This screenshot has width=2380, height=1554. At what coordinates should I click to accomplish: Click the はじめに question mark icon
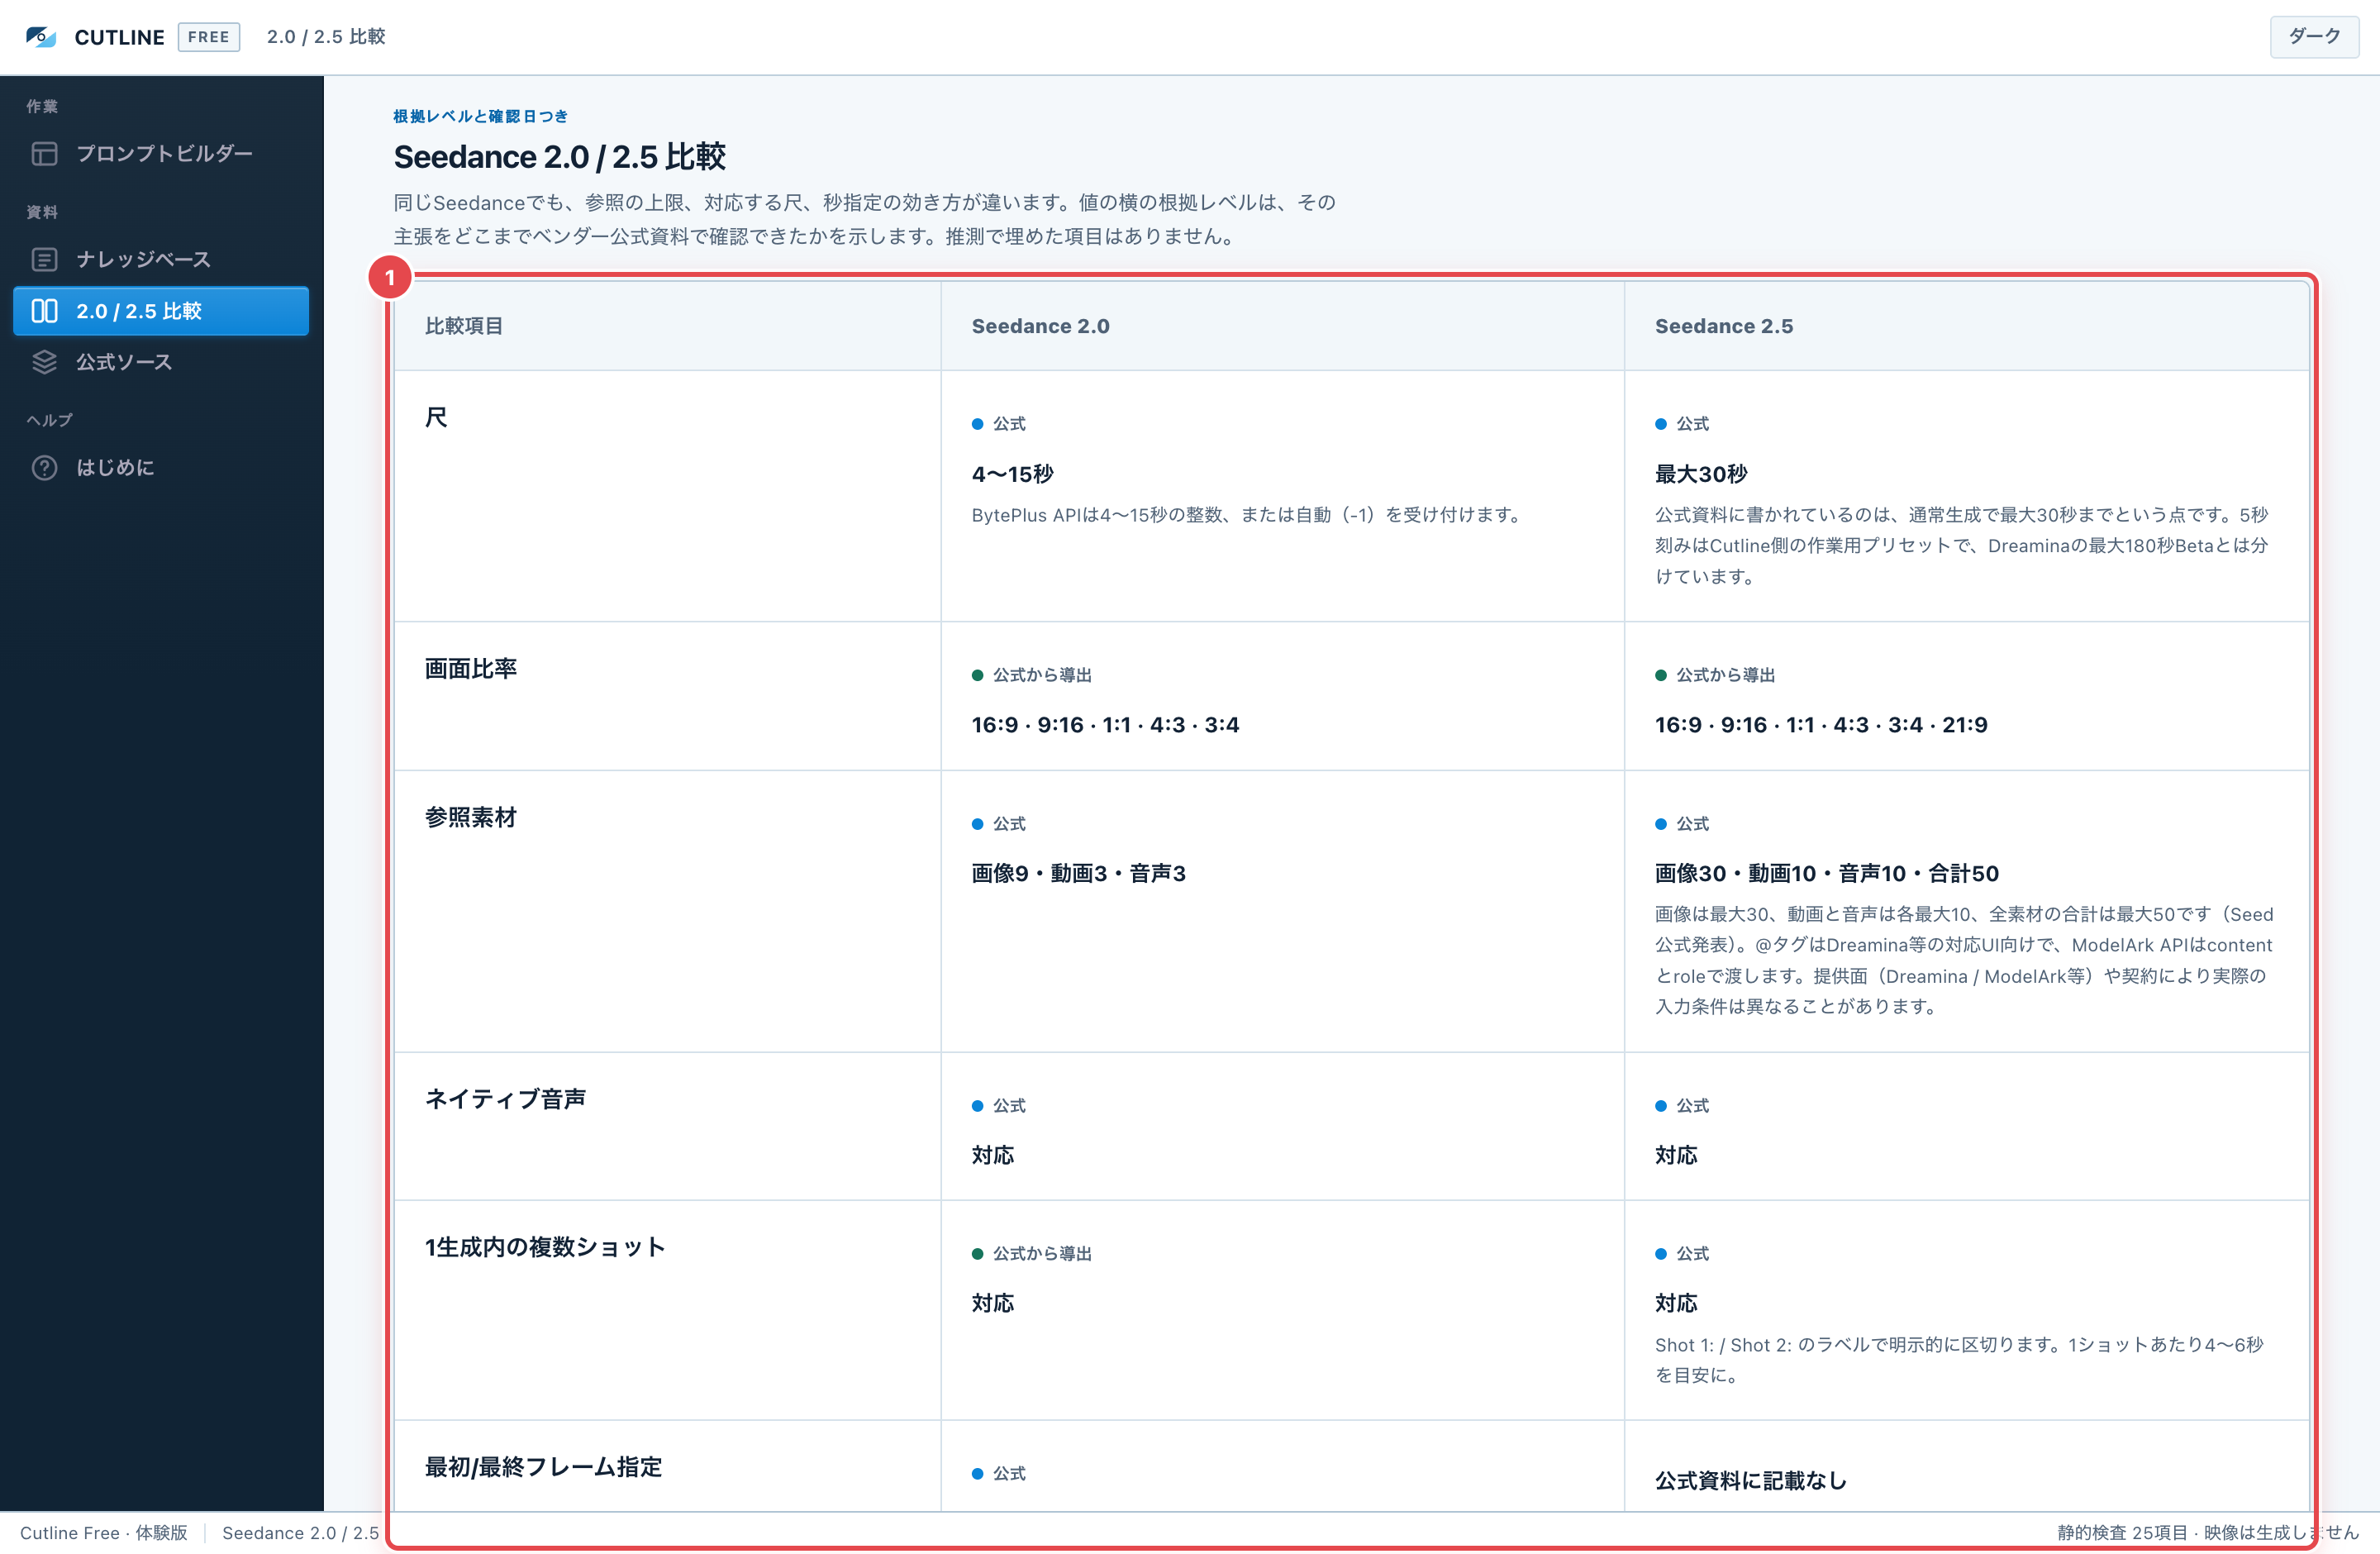(x=44, y=467)
